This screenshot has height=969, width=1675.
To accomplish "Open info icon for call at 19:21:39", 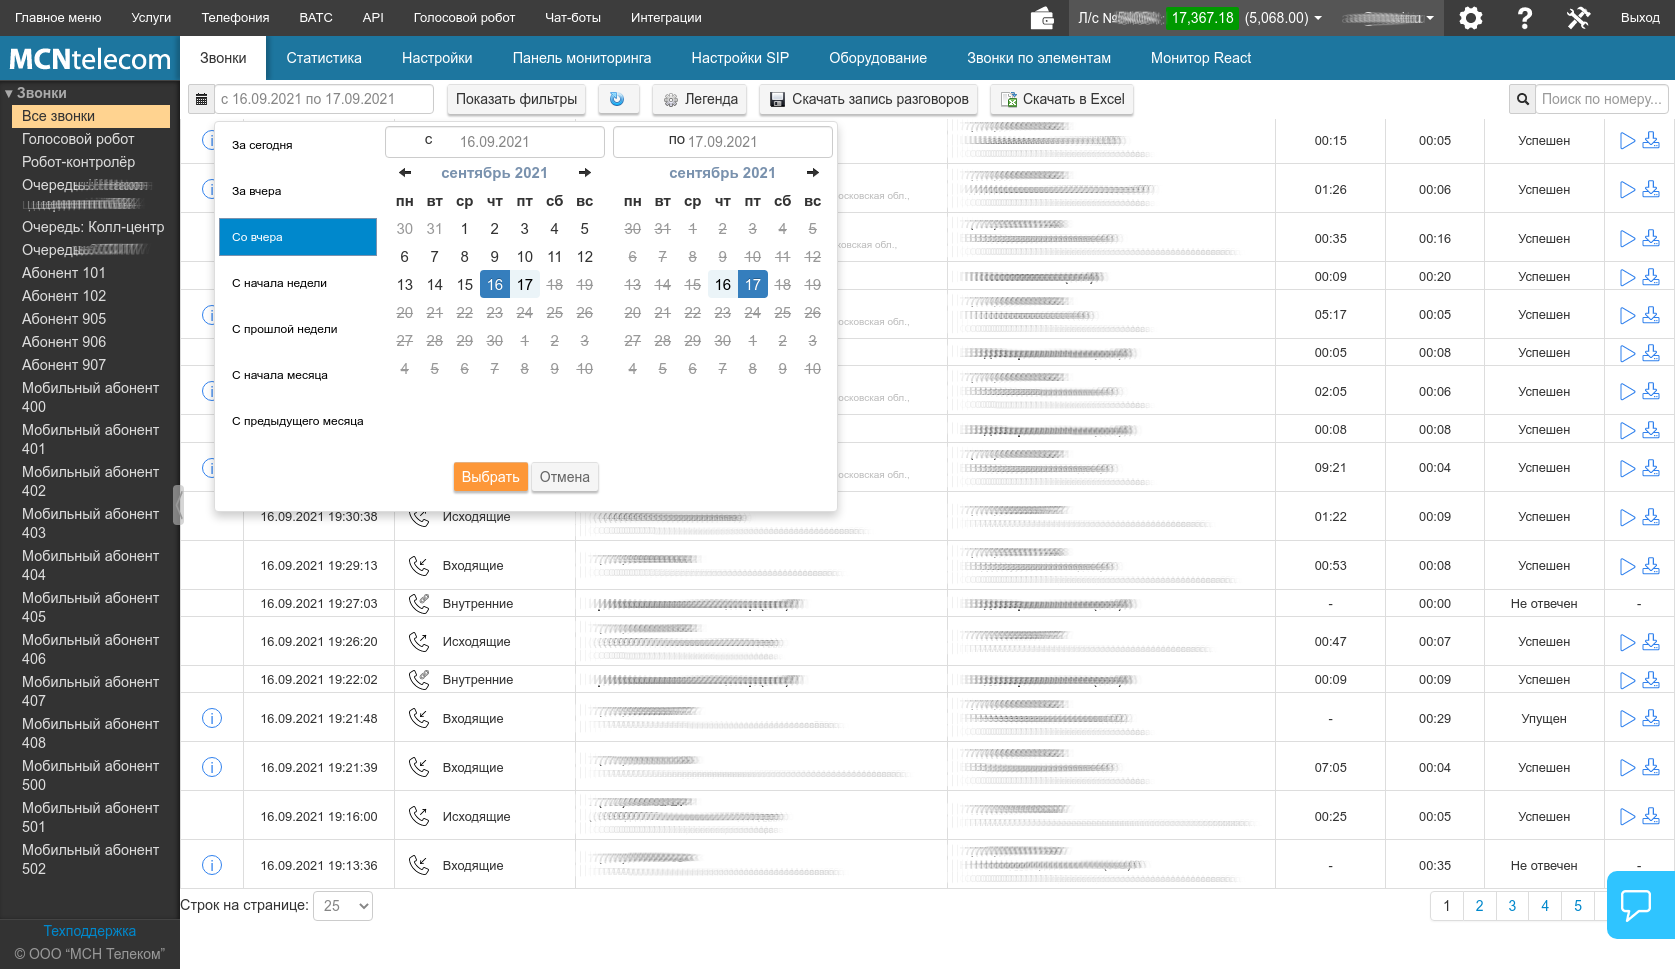I will click(212, 767).
